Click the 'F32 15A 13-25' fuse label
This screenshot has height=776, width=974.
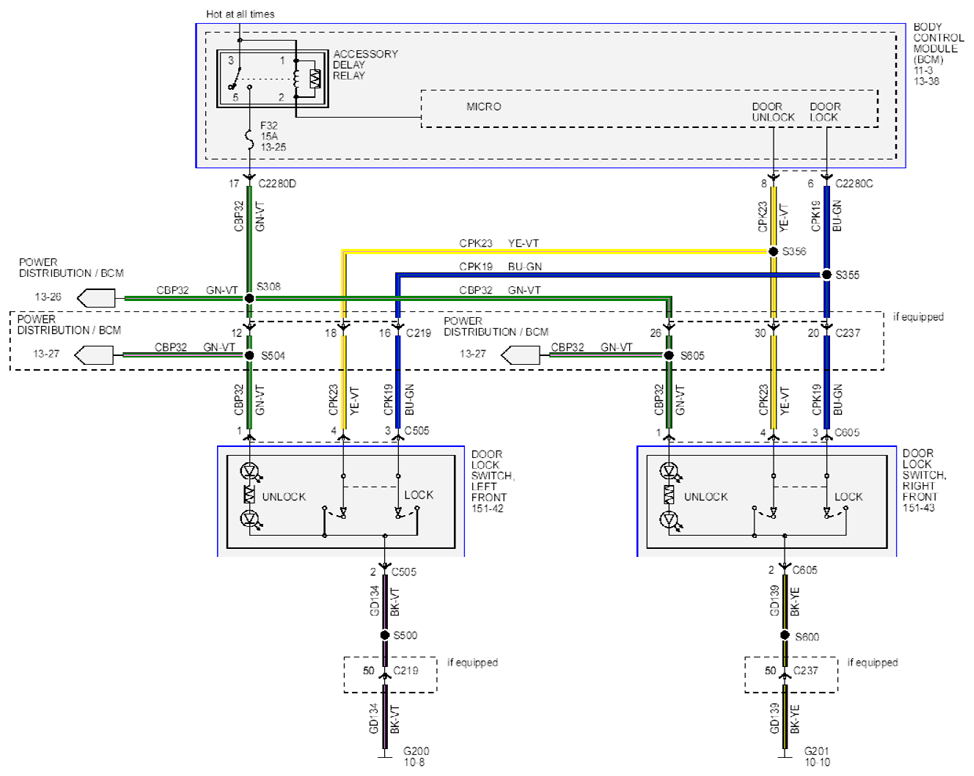[273, 137]
